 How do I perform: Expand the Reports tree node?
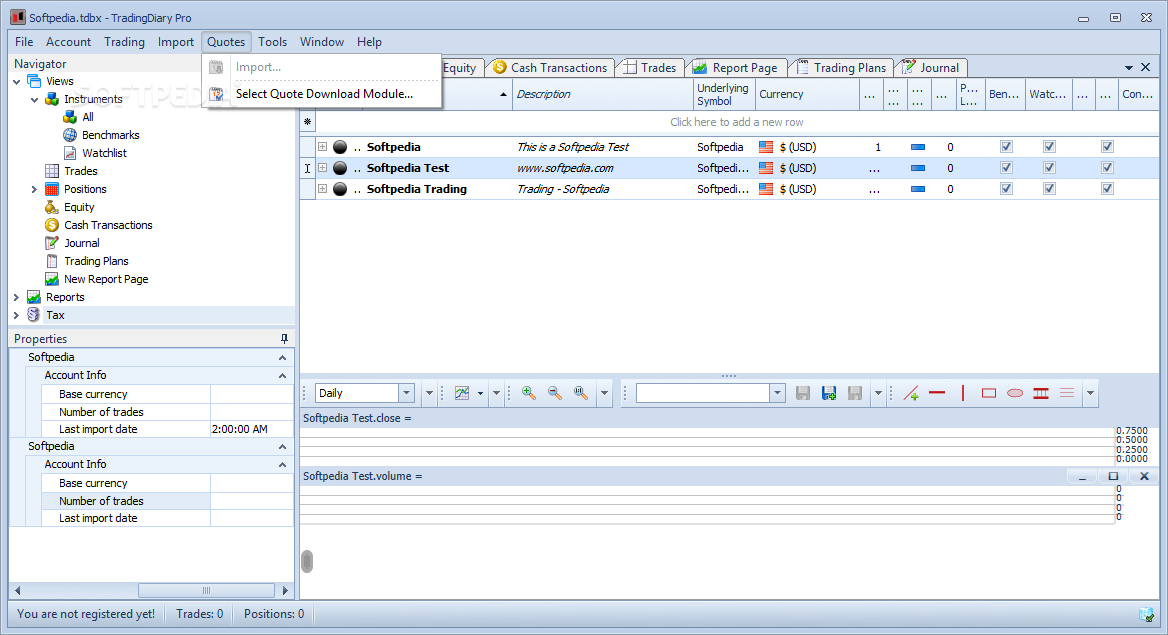click(16, 297)
